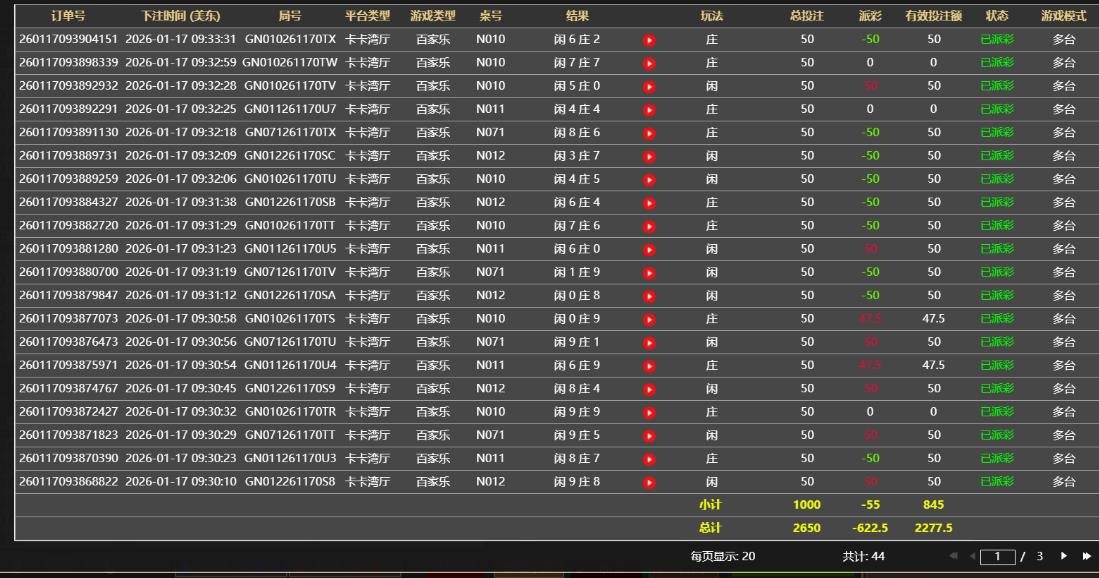Screen dimensions: 1099x578
Task: Play video replay for order 260117093904151
Action: (649, 40)
